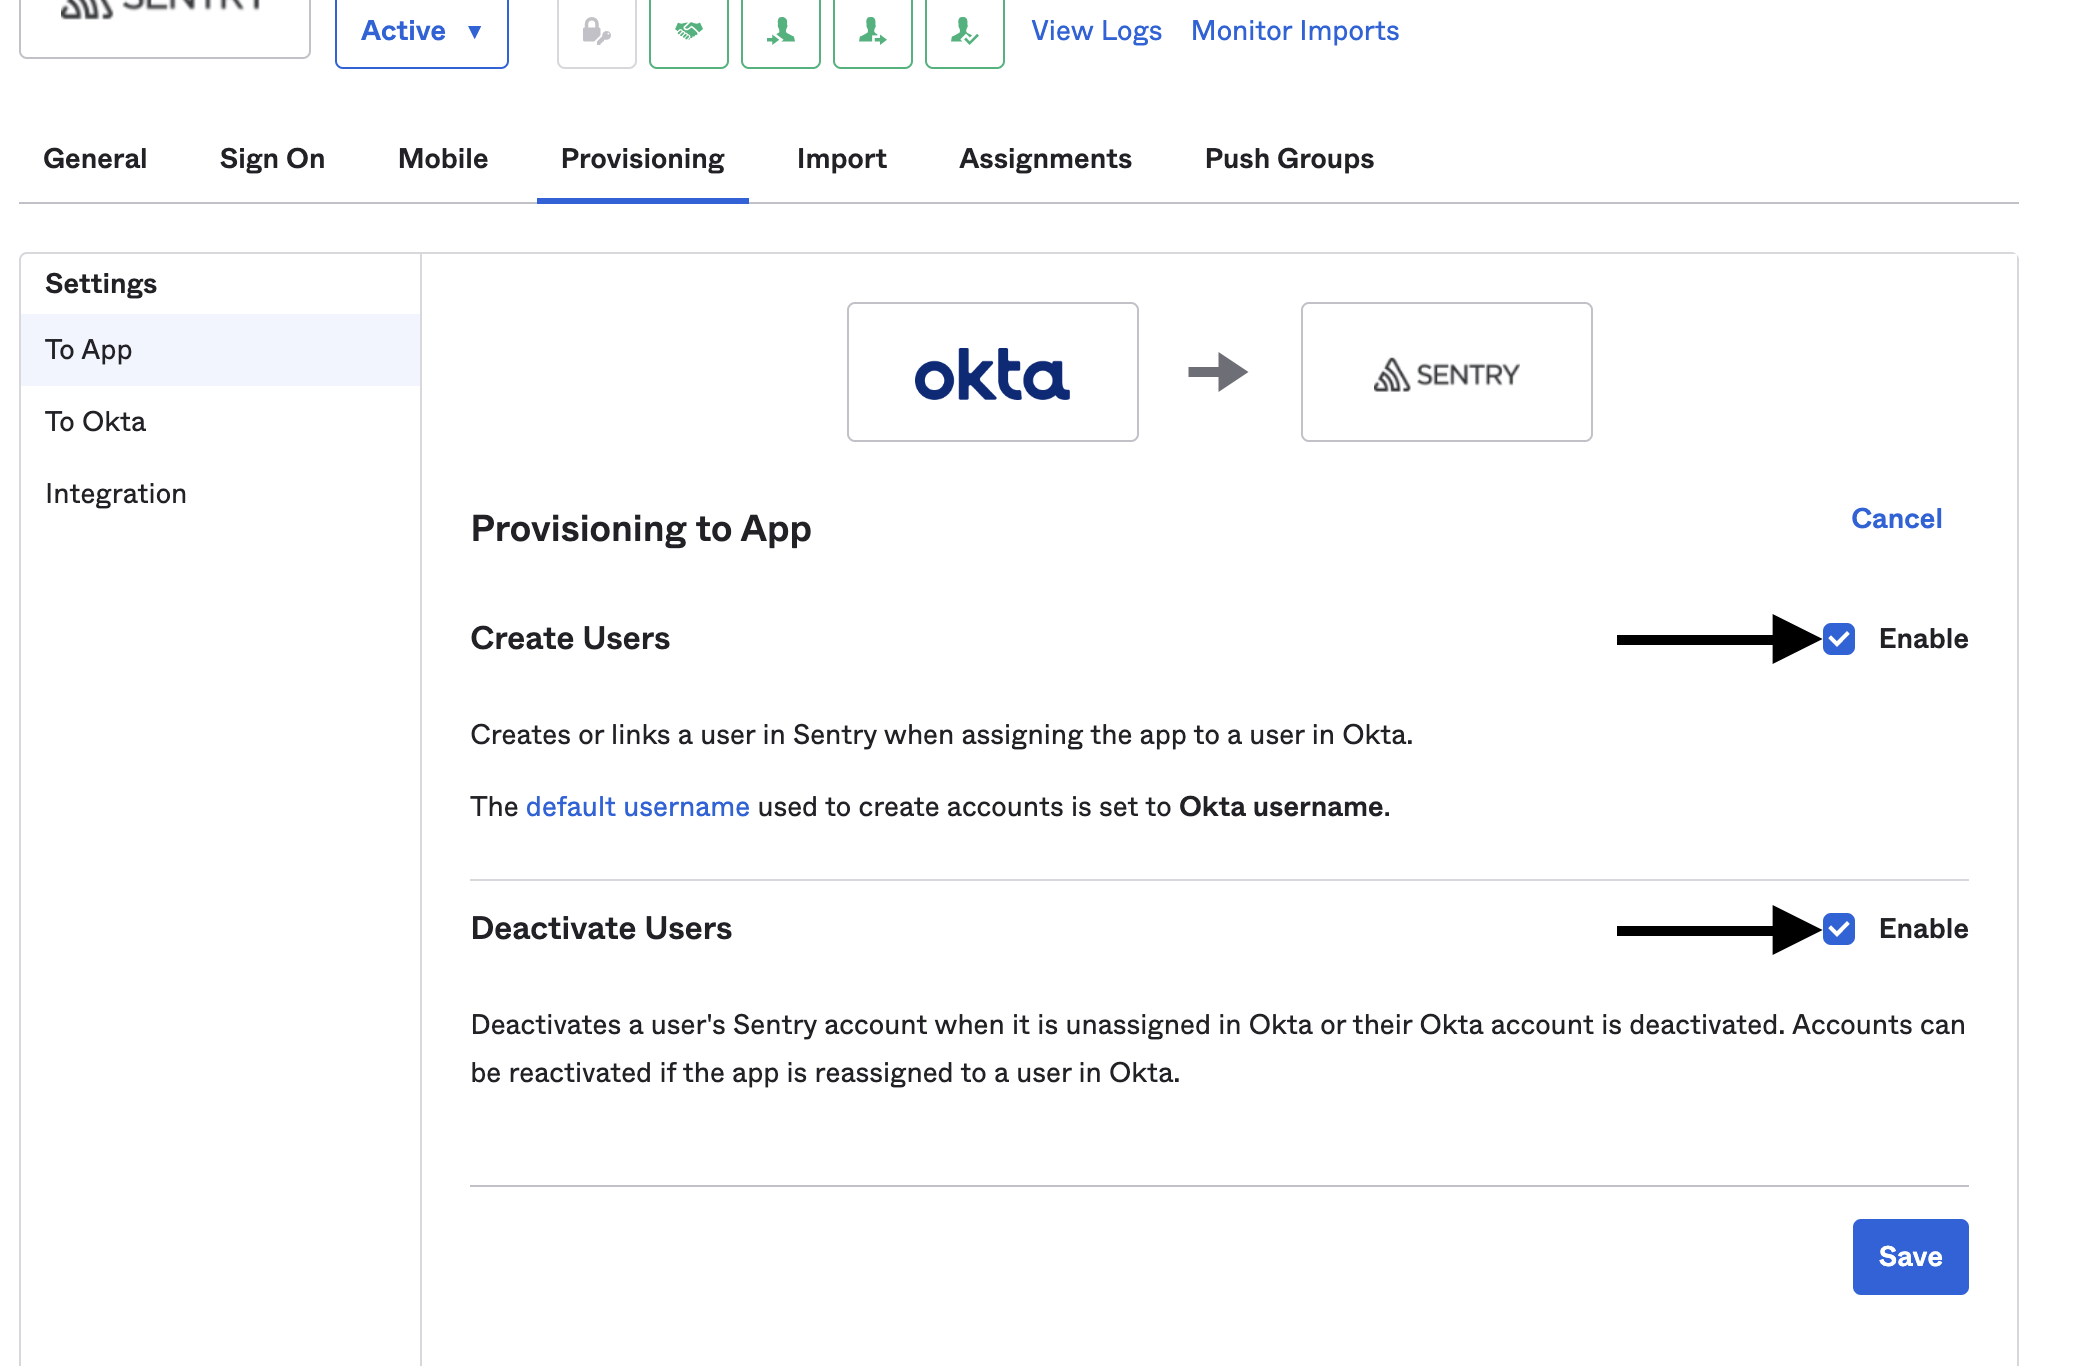Open the To Okta settings section
The image size is (2100, 1366).
point(95,421)
